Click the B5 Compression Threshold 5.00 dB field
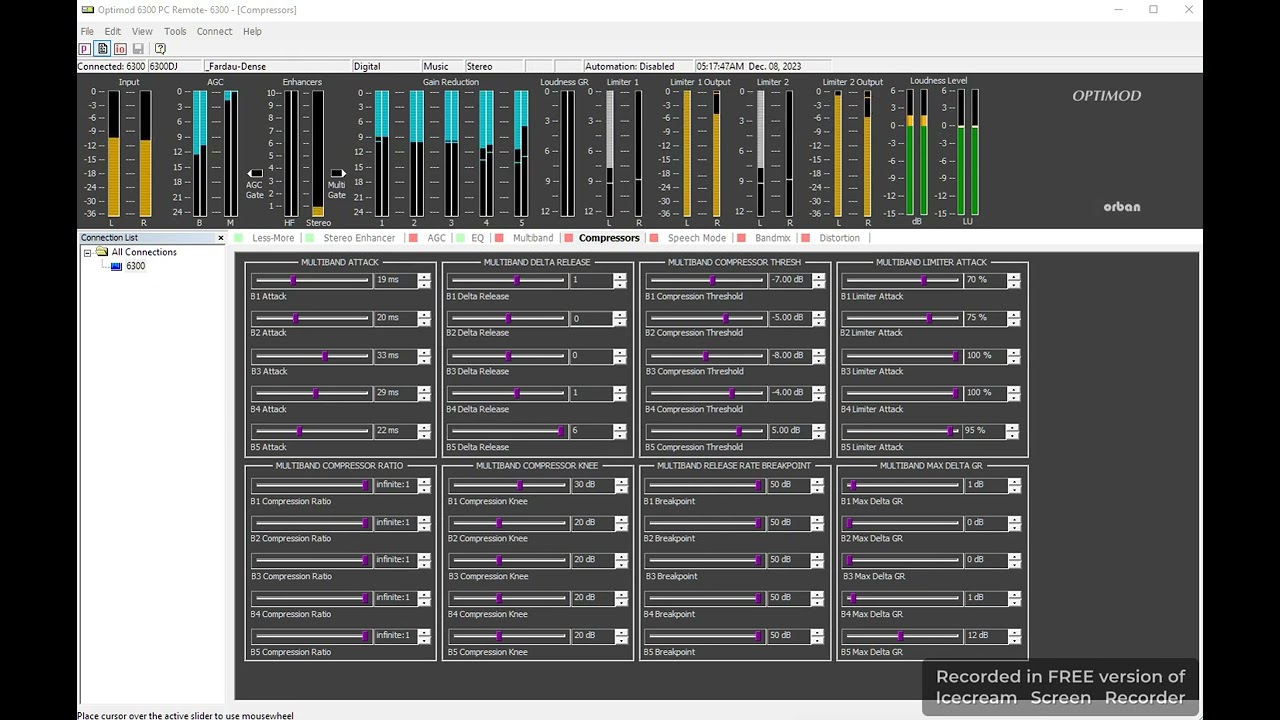Screen dimensions: 1280x720 click(789, 431)
